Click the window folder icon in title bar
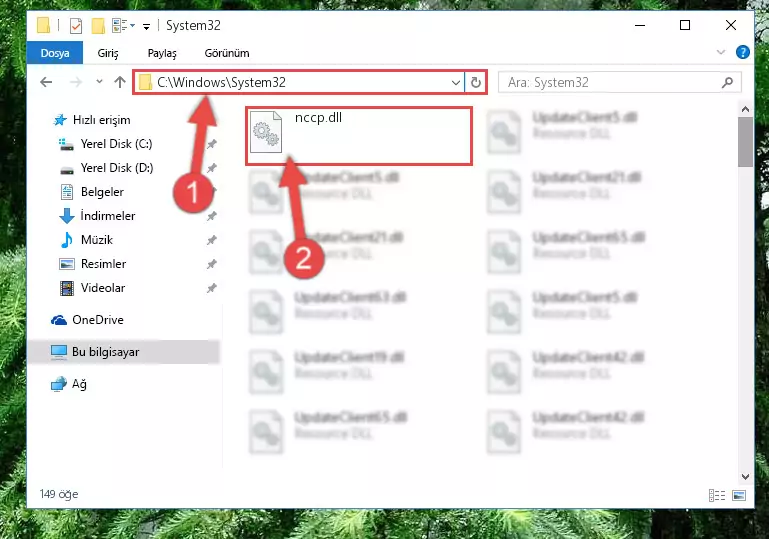 click(44, 25)
